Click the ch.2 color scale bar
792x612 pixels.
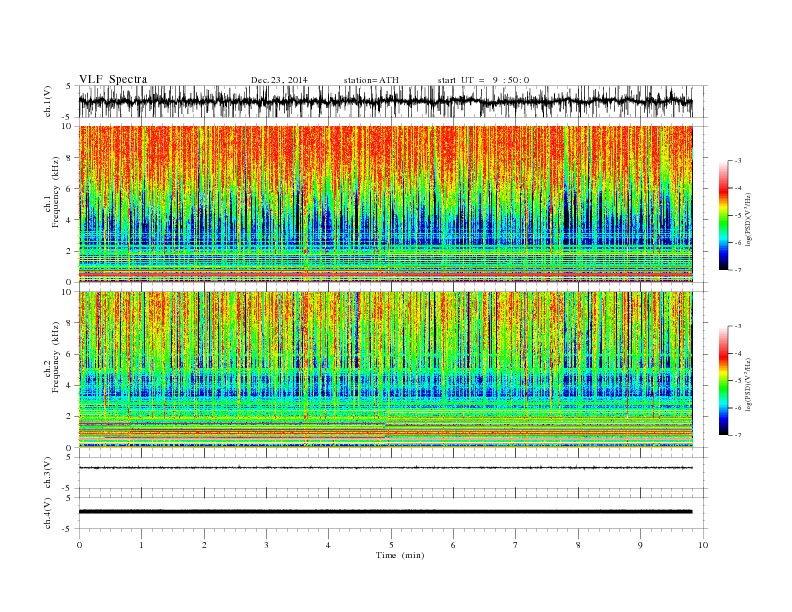(724, 381)
